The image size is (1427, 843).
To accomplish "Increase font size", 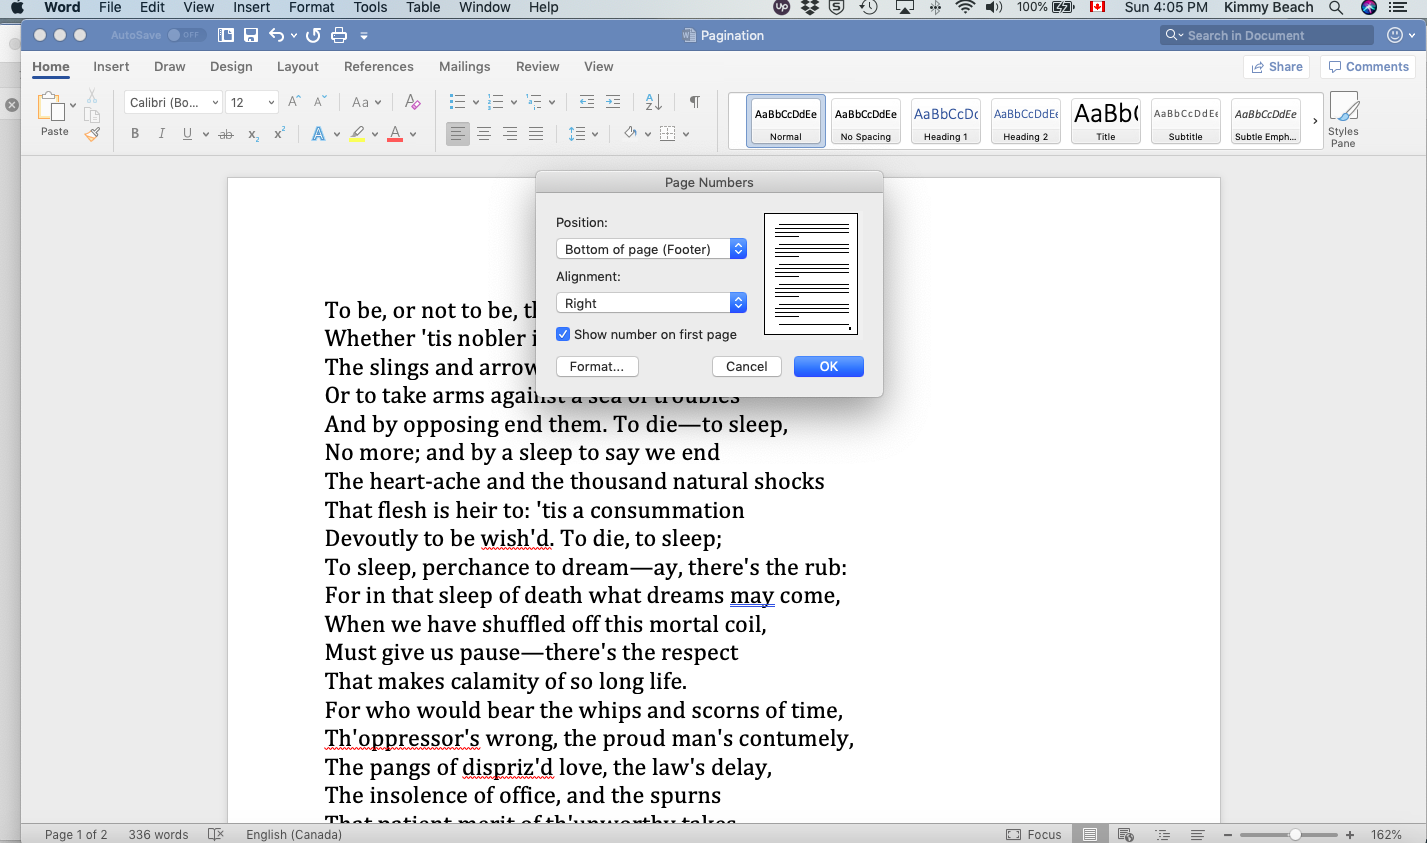I will [x=294, y=101].
